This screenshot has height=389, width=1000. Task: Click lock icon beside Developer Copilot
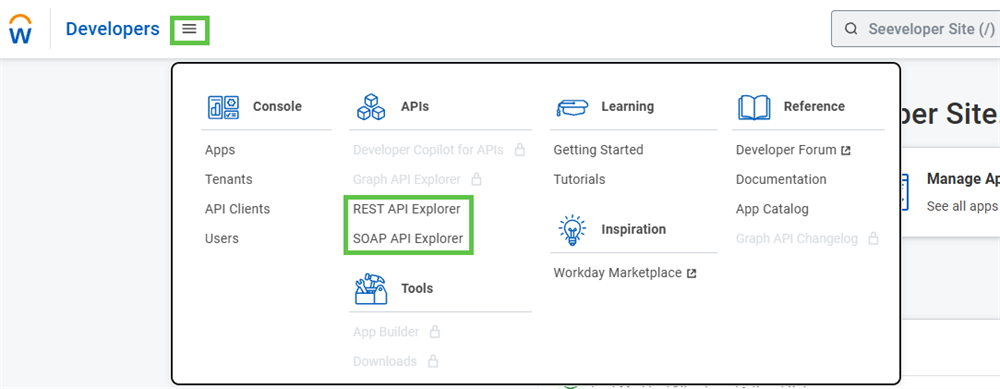tap(520, 150)
